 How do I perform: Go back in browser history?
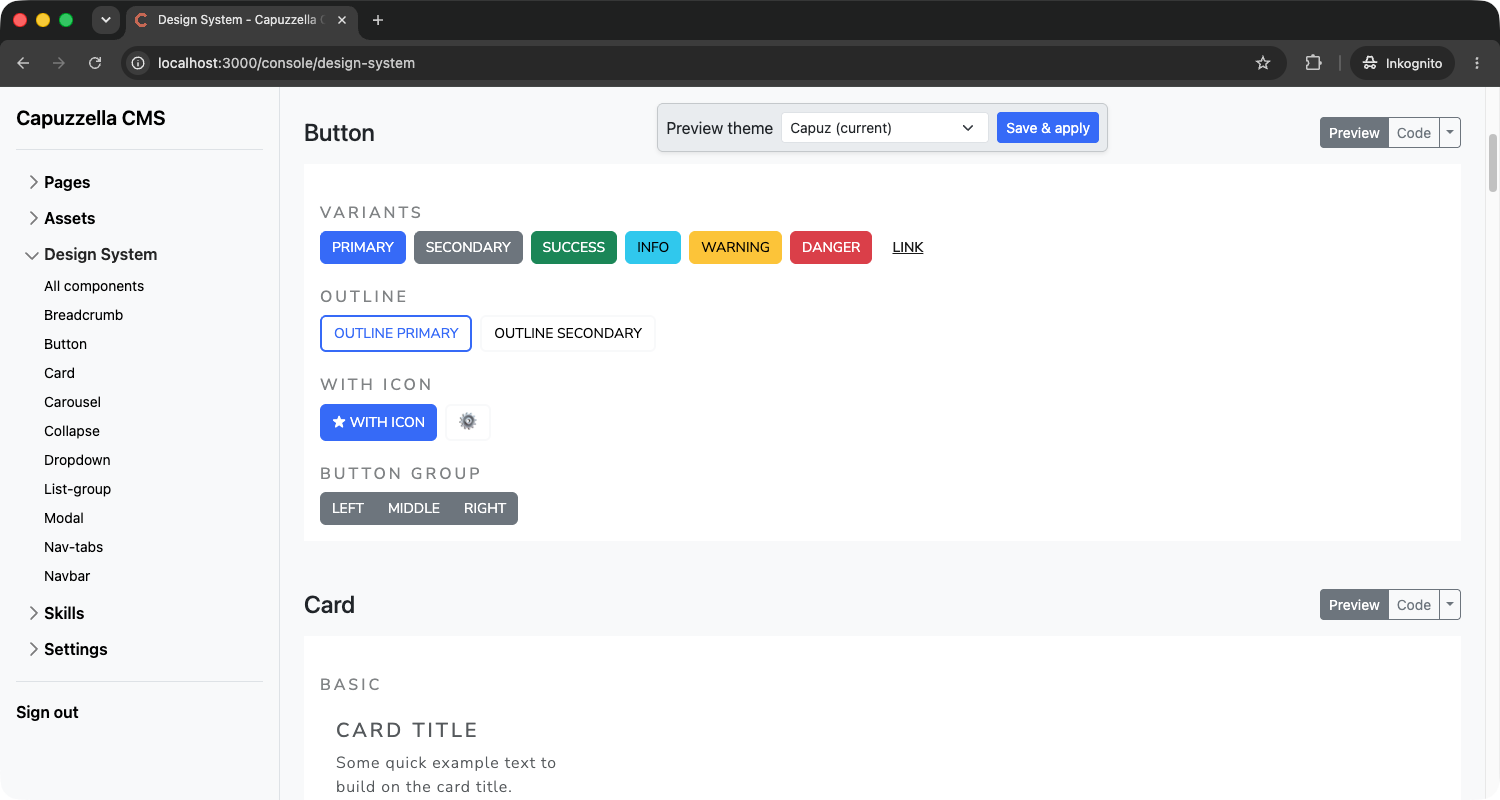tap(23, 63)
